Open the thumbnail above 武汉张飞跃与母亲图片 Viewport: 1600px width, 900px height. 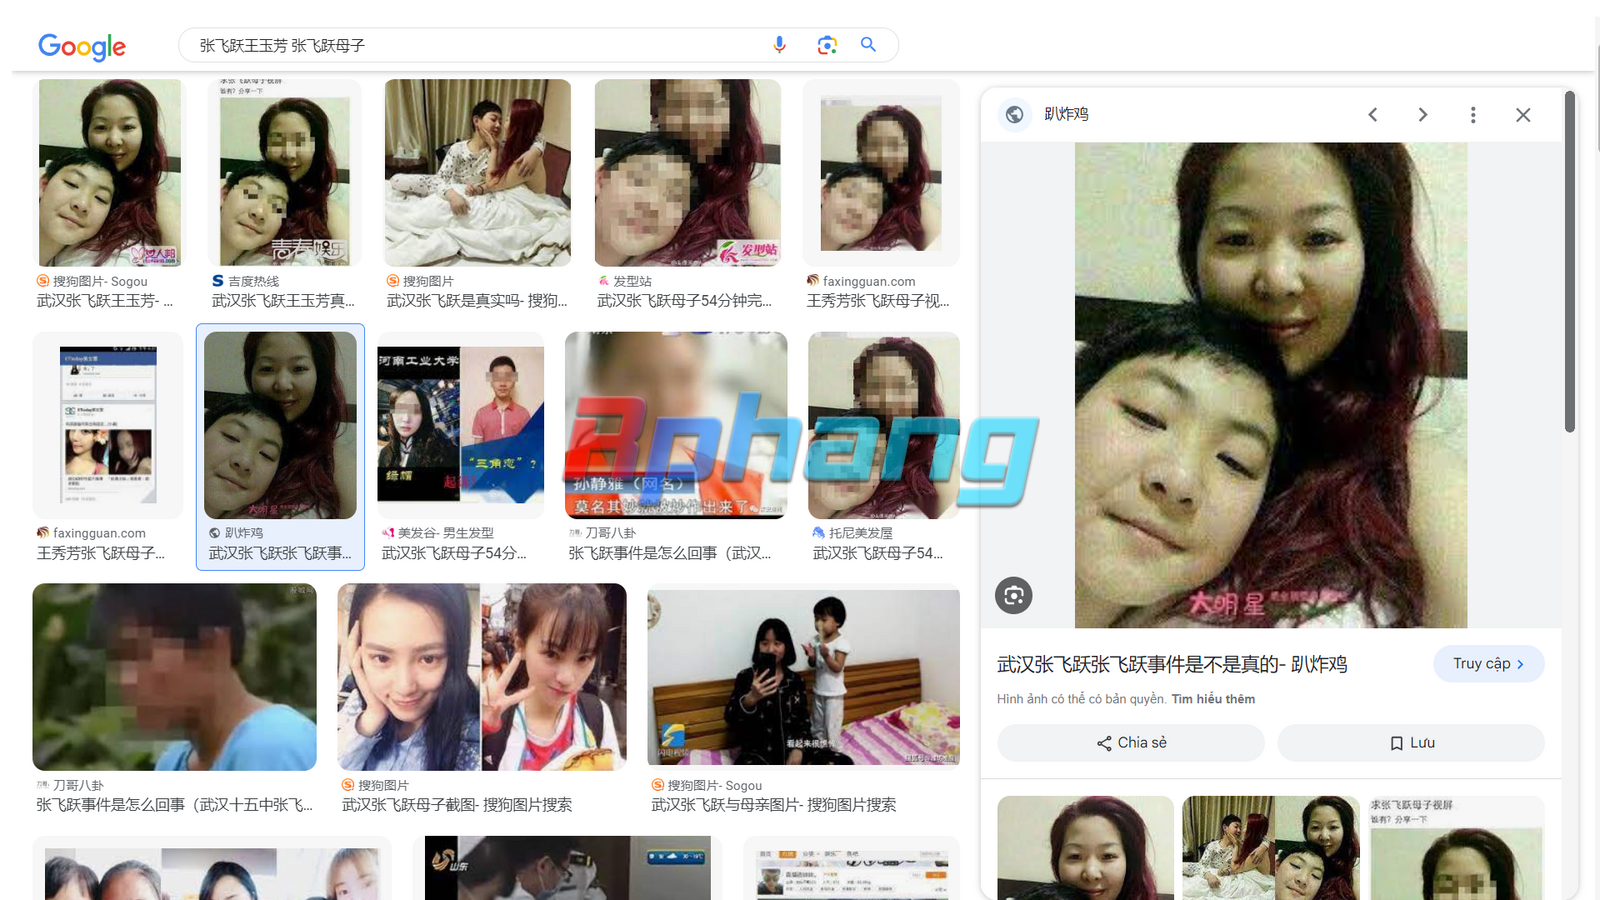803,677
